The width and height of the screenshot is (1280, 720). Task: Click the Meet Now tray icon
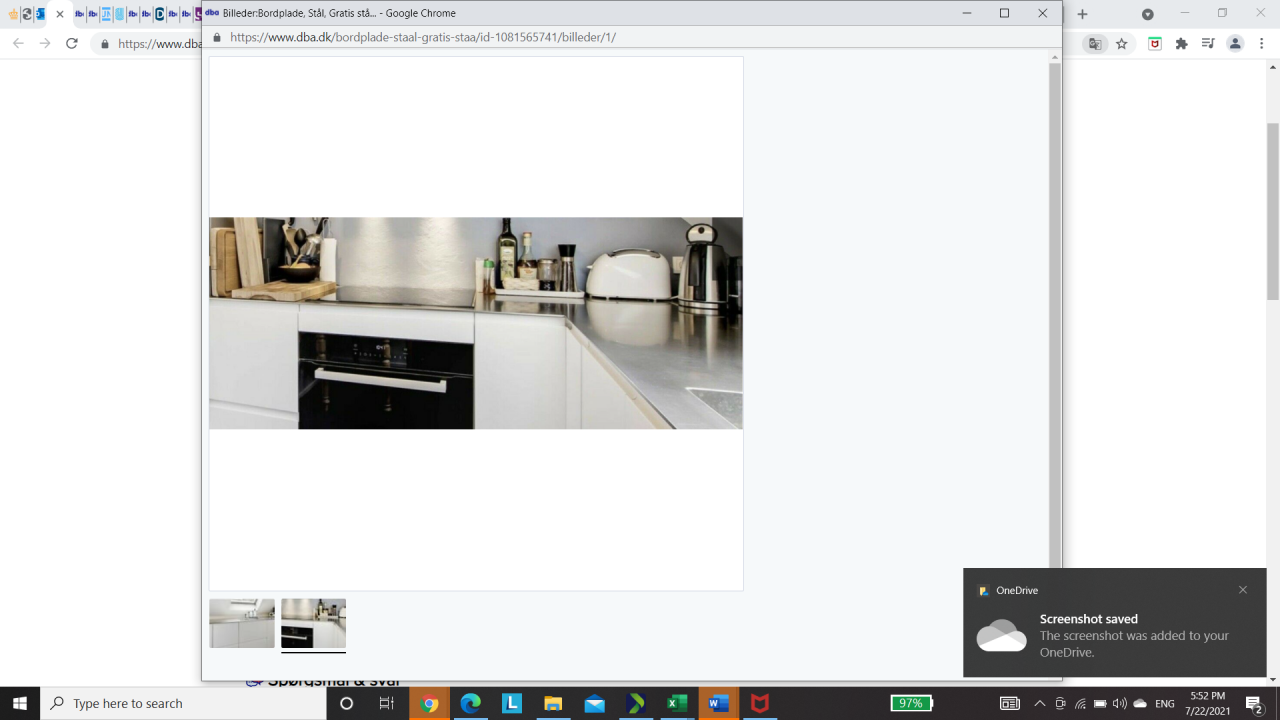1061,703
